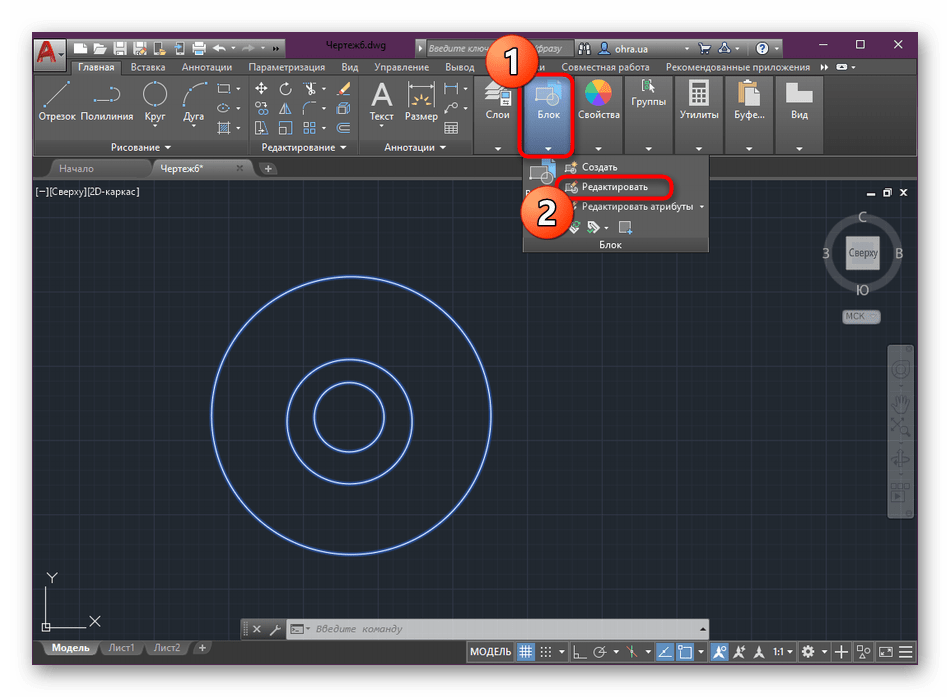Toggle ortho mode in status bar
Viewport: 950px width, 697px height.
pos(580,652)
